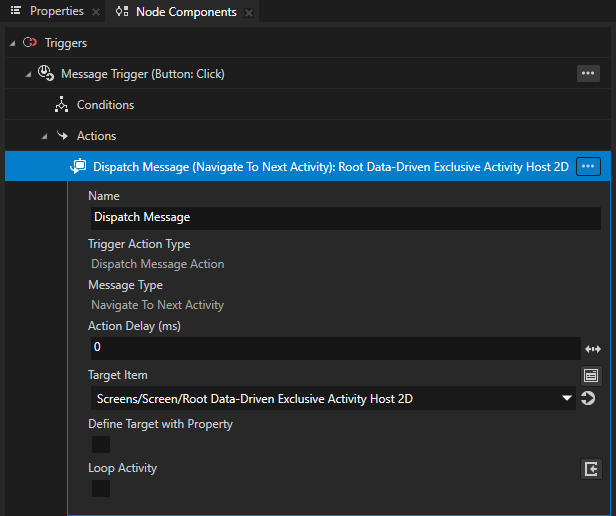The height and width of the screenshot is (516, 616).
Task: Select the Actions row label
Action: pyautogui.click(x=96, y=136)
